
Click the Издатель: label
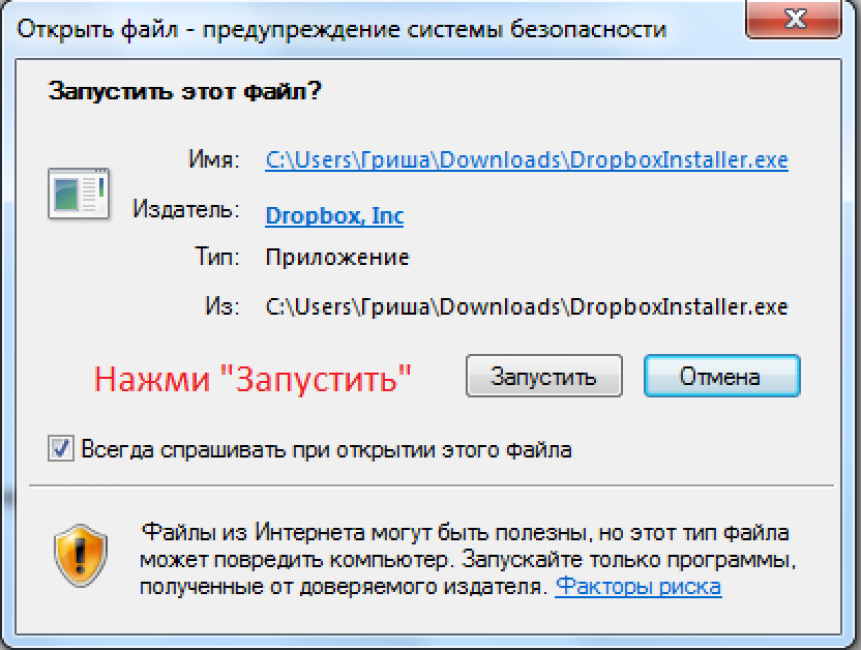[x=186, y=209]
